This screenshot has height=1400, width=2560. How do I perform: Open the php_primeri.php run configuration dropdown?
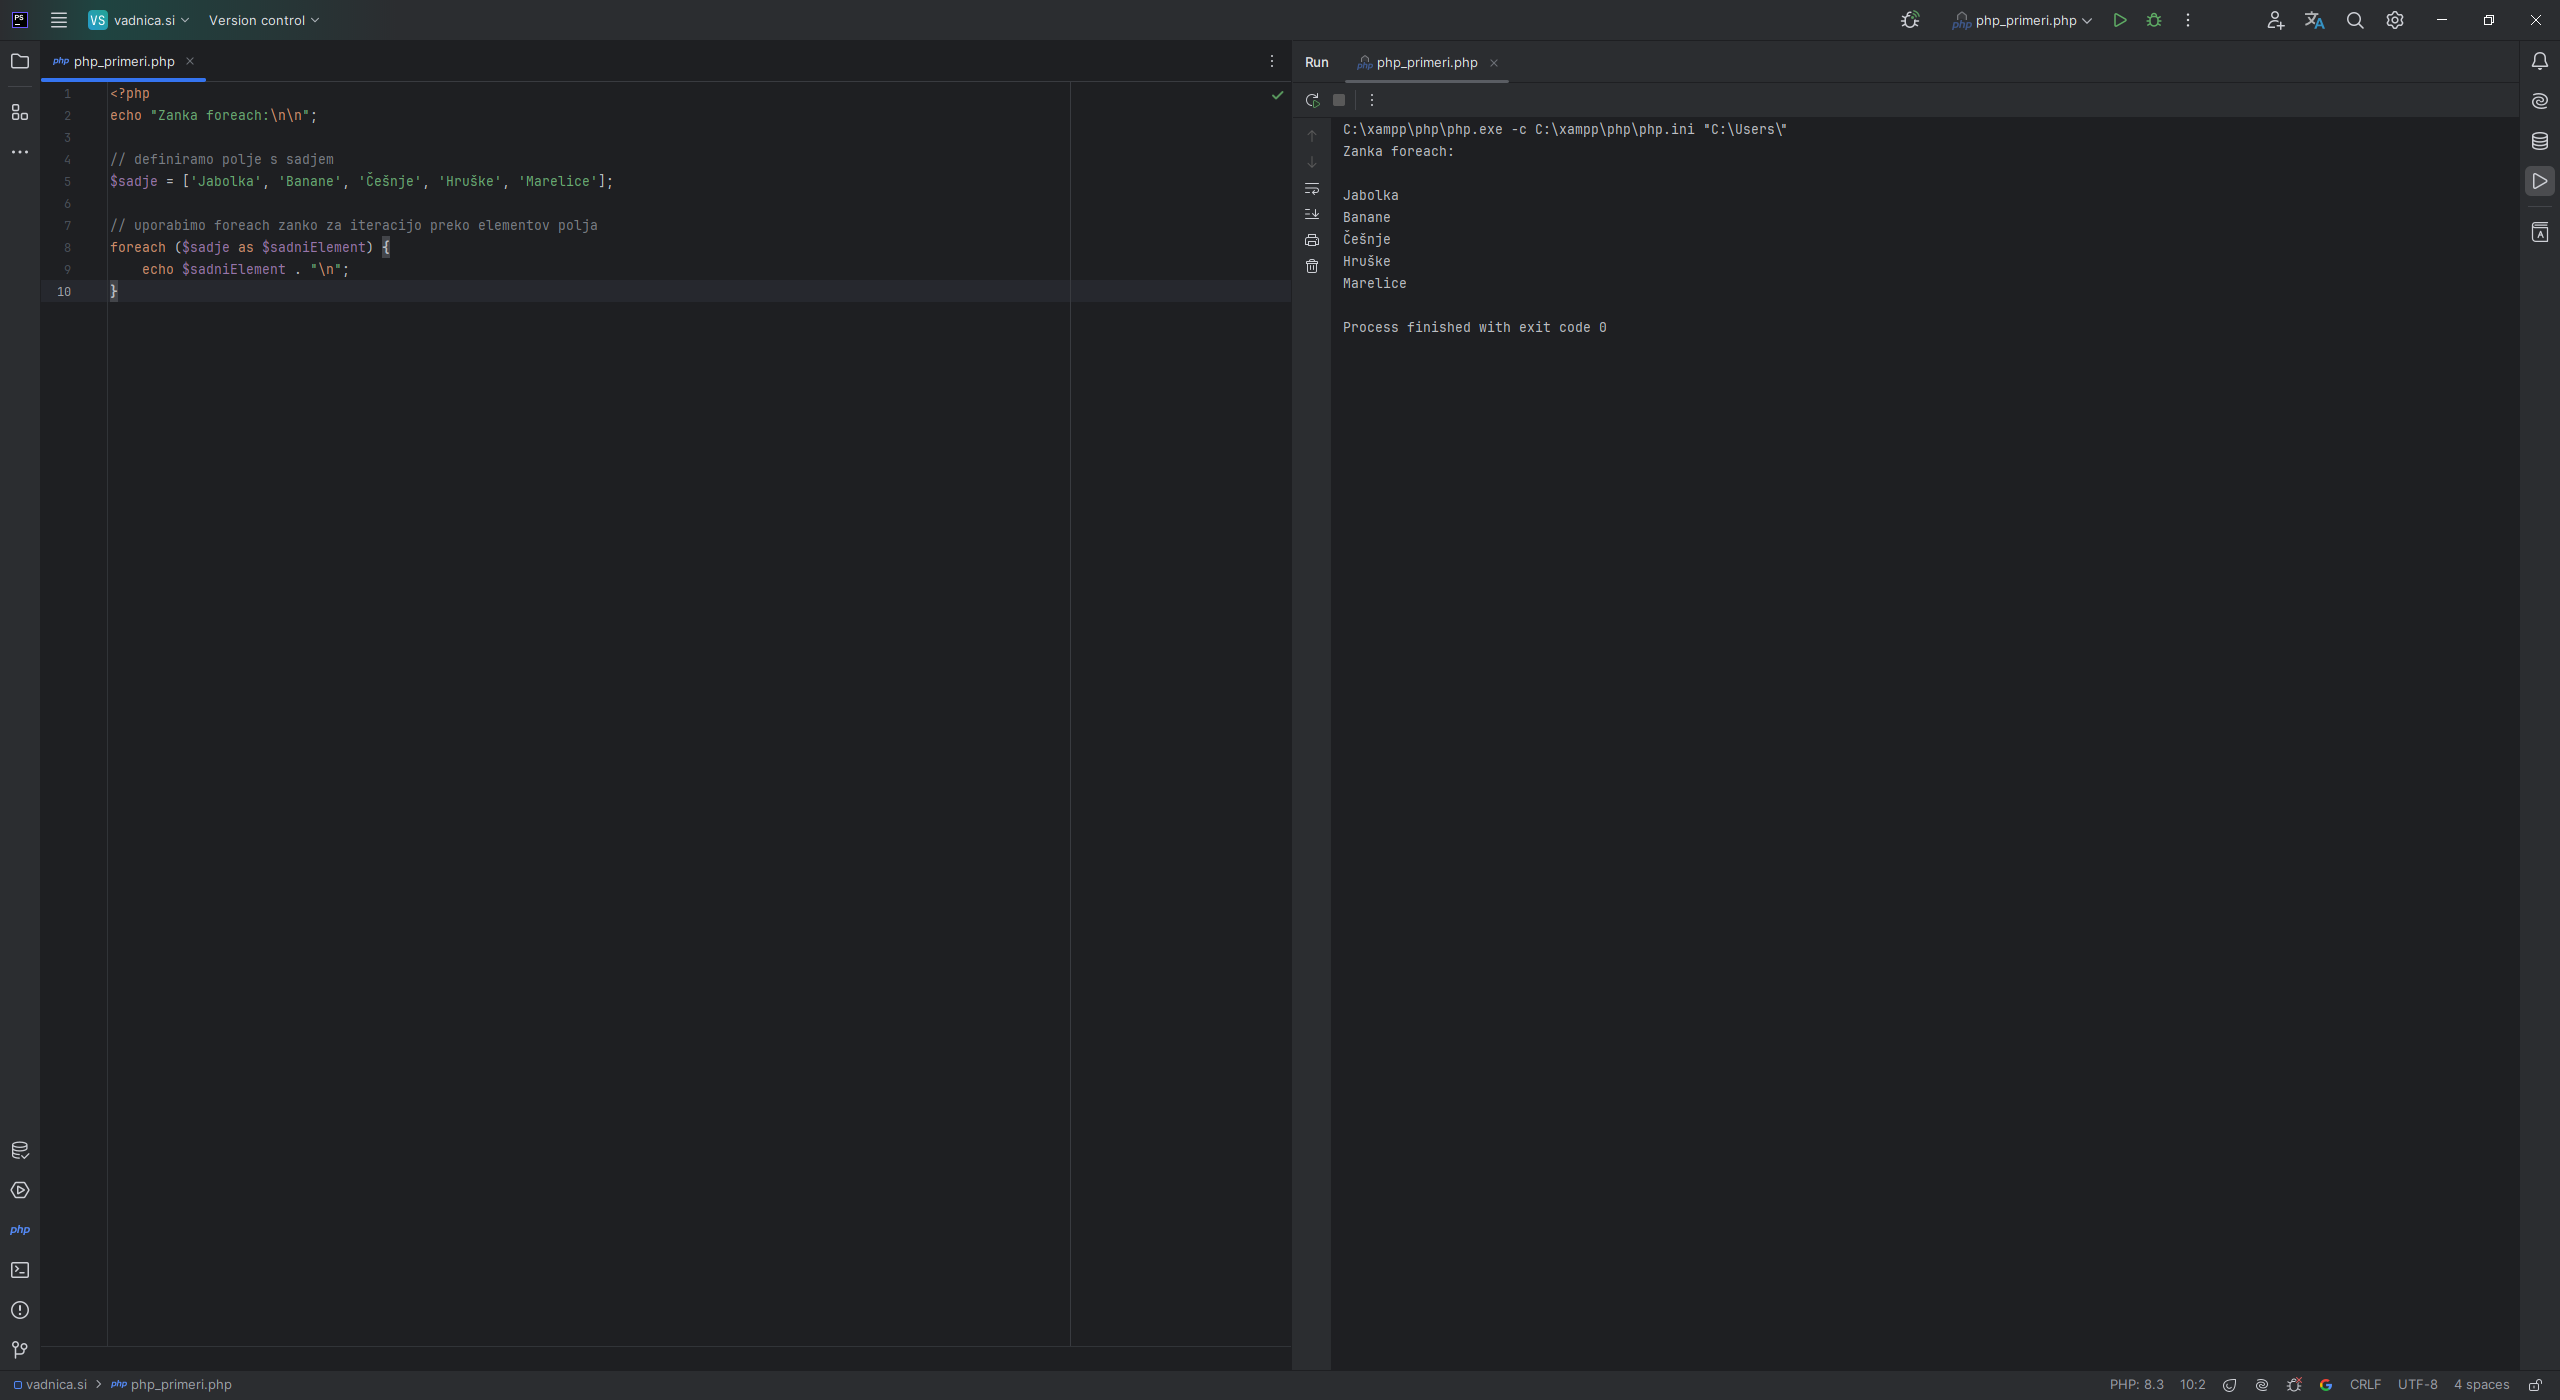pos(2020,20)
